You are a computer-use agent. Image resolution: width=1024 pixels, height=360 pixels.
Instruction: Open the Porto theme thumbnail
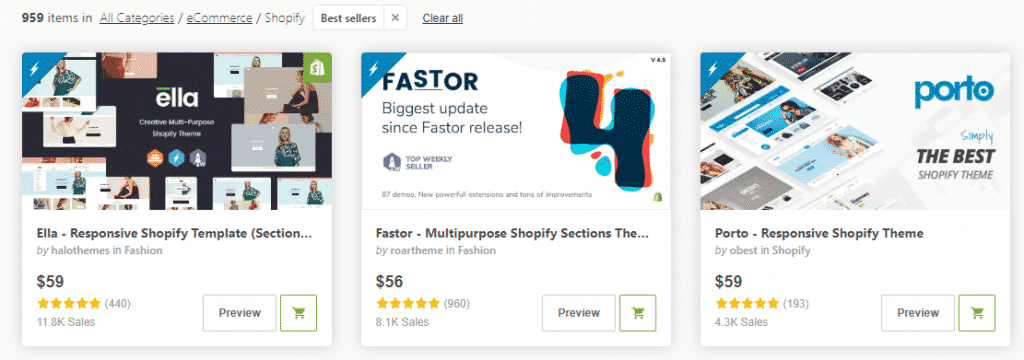856,131
